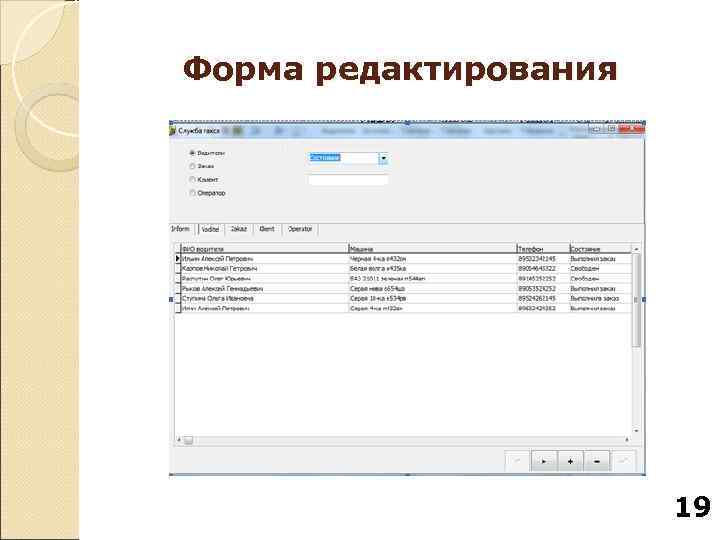Viewport: 720px width, 540px height.
Task: Select the Клиент radio button
Action: click(192, 180)
